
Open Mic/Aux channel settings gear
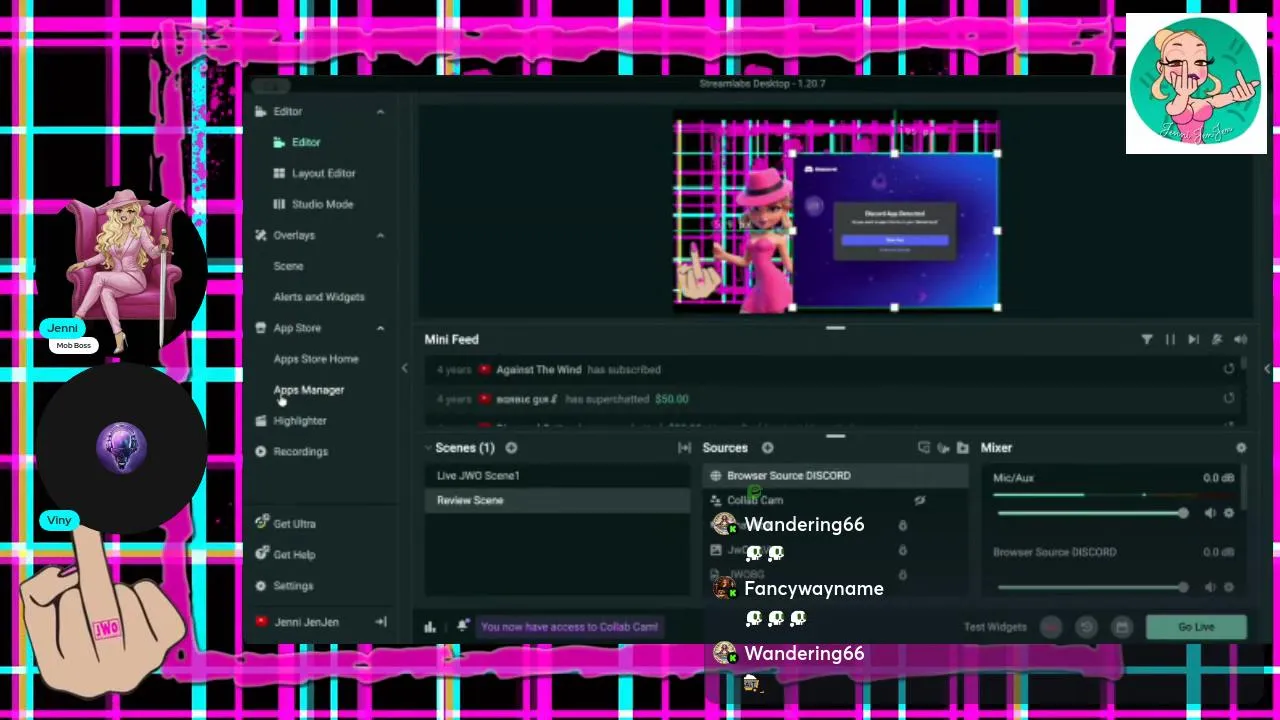click(x=1229, y=513)
